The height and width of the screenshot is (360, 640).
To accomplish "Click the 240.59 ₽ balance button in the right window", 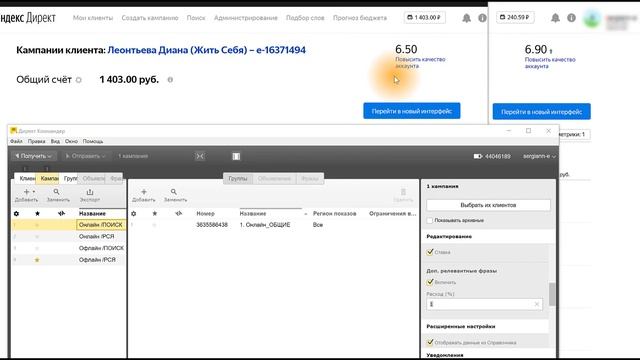I will [x=515, y=18].
